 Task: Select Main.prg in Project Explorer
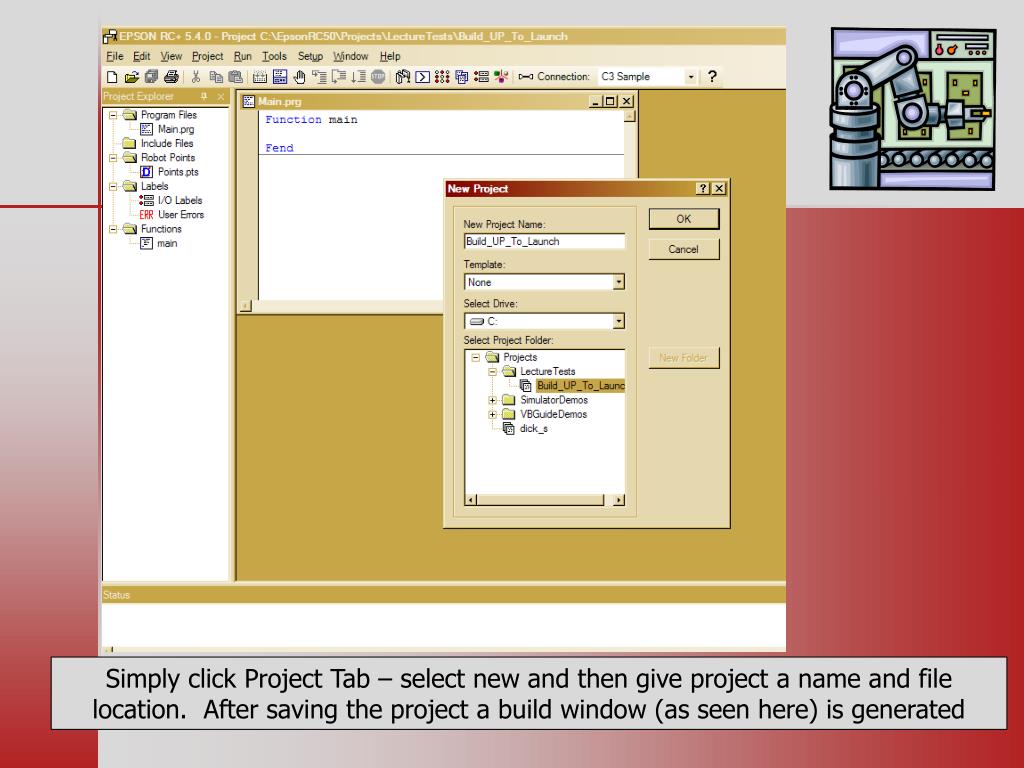(x=168, y=129)
